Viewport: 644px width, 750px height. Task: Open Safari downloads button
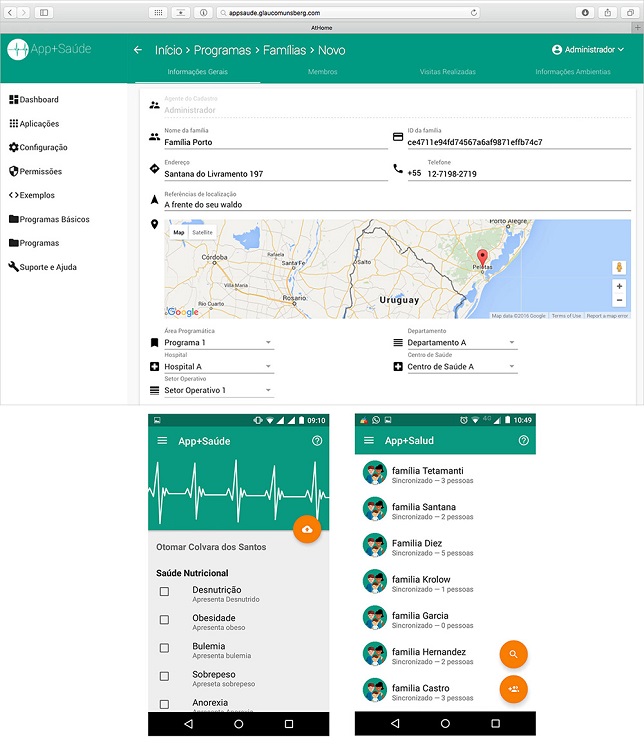coord(585,12)
